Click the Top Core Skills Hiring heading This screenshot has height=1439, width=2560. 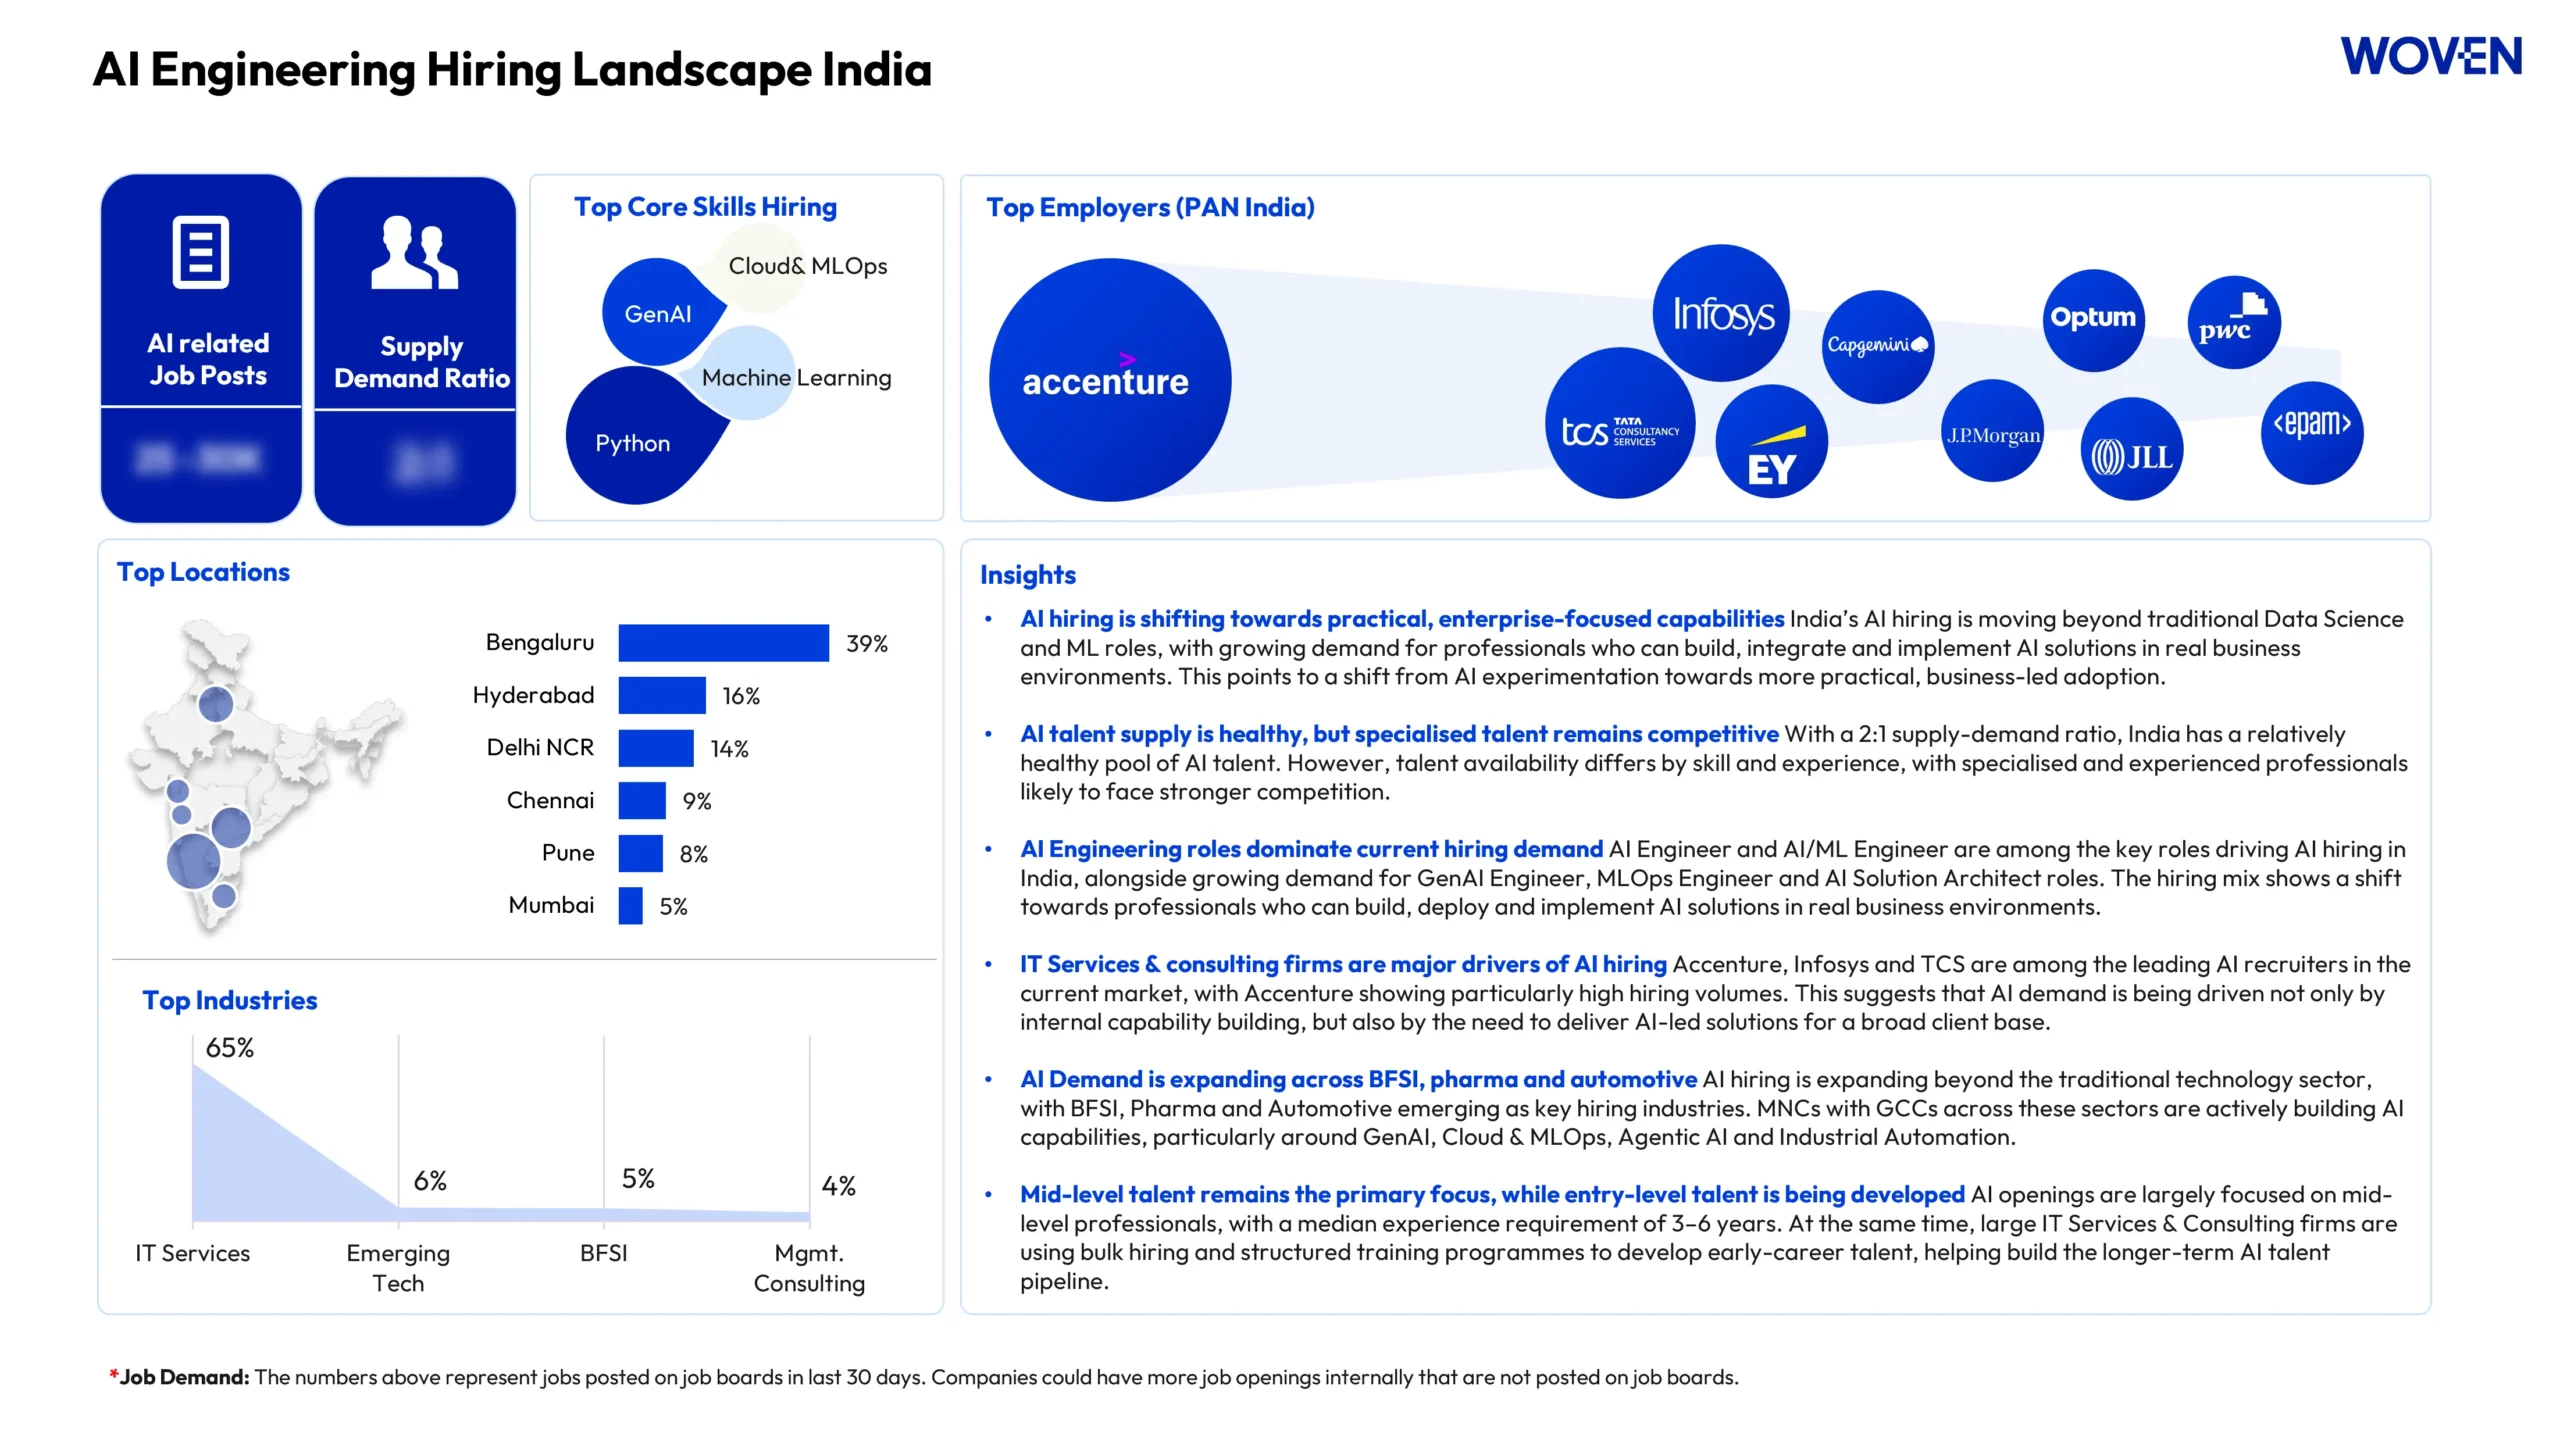point(705,207)
